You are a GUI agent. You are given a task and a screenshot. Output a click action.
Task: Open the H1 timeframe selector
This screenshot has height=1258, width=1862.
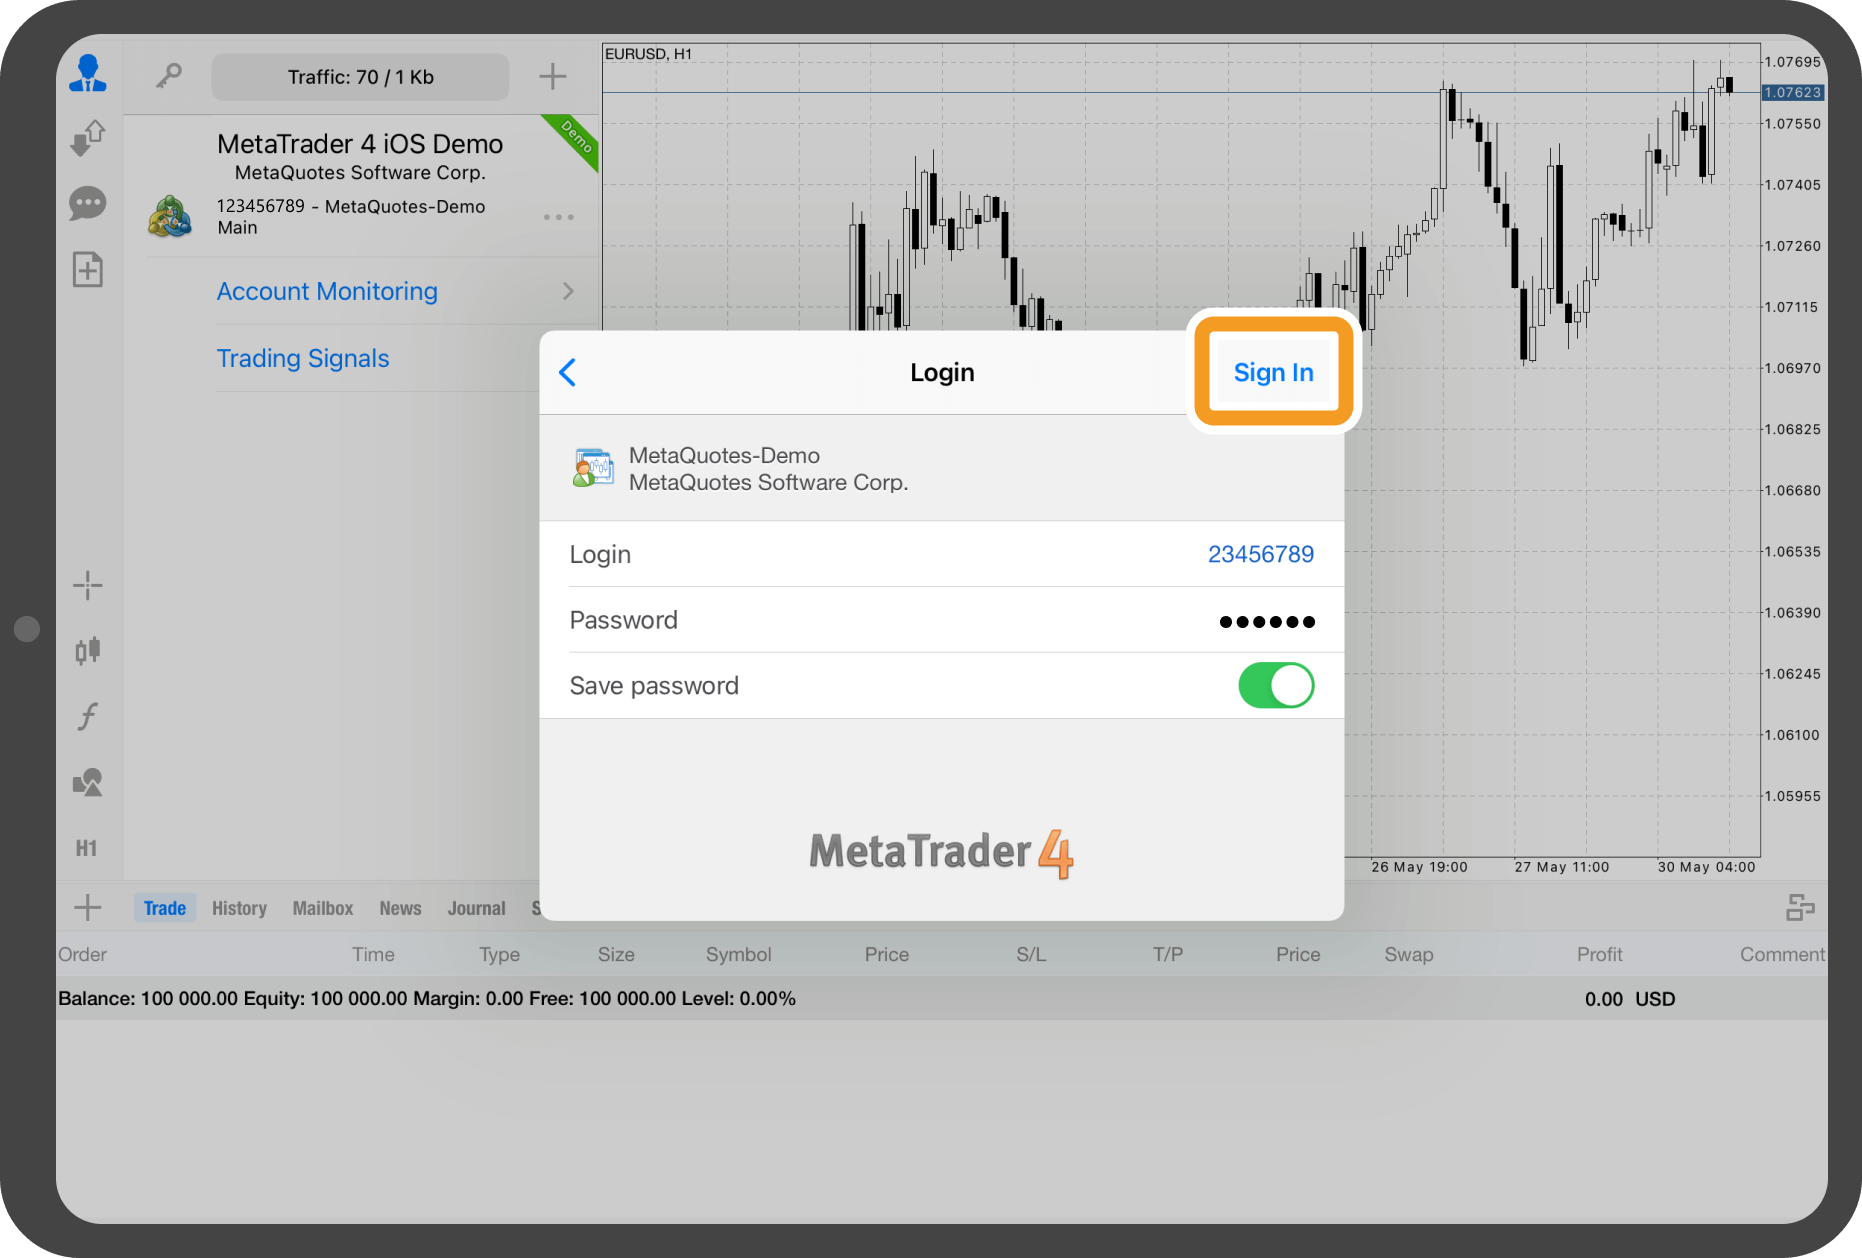(87, 848)
